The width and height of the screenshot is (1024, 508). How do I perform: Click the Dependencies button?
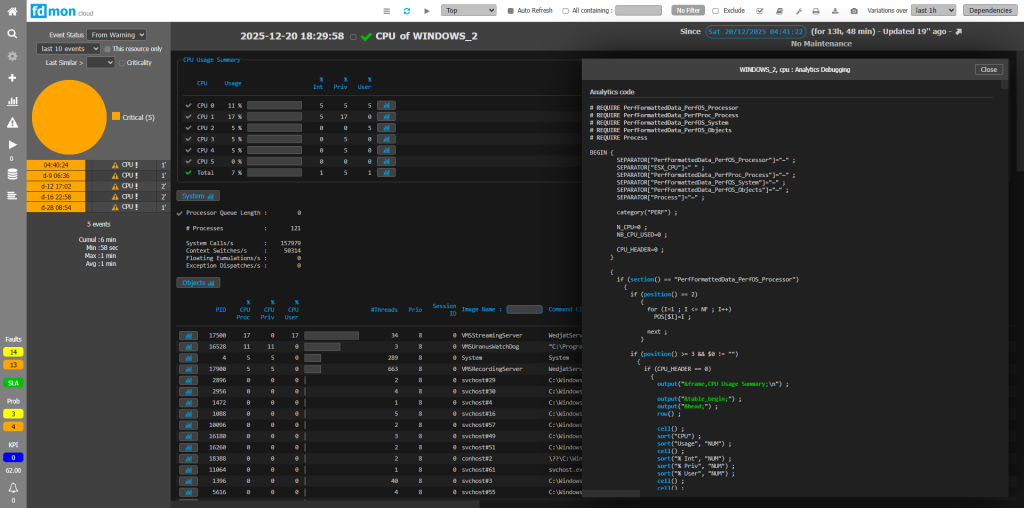click(989, 10)
